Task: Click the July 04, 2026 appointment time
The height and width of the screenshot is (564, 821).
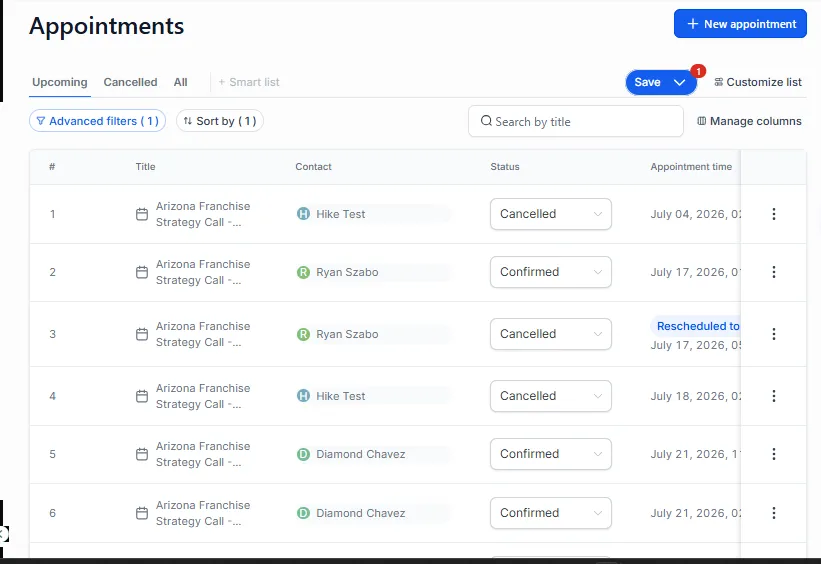Action: 695,214
